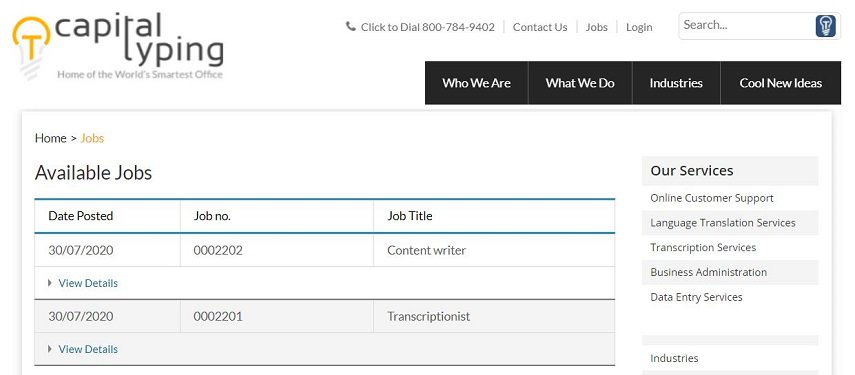Open the Who We Are menu
The width and height of the screenshot is (855, 375).
click(x=477, y=83)
